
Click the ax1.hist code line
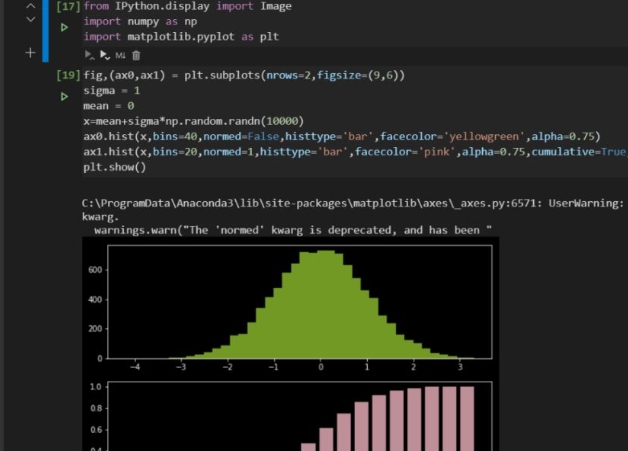(x=355, y=152)
